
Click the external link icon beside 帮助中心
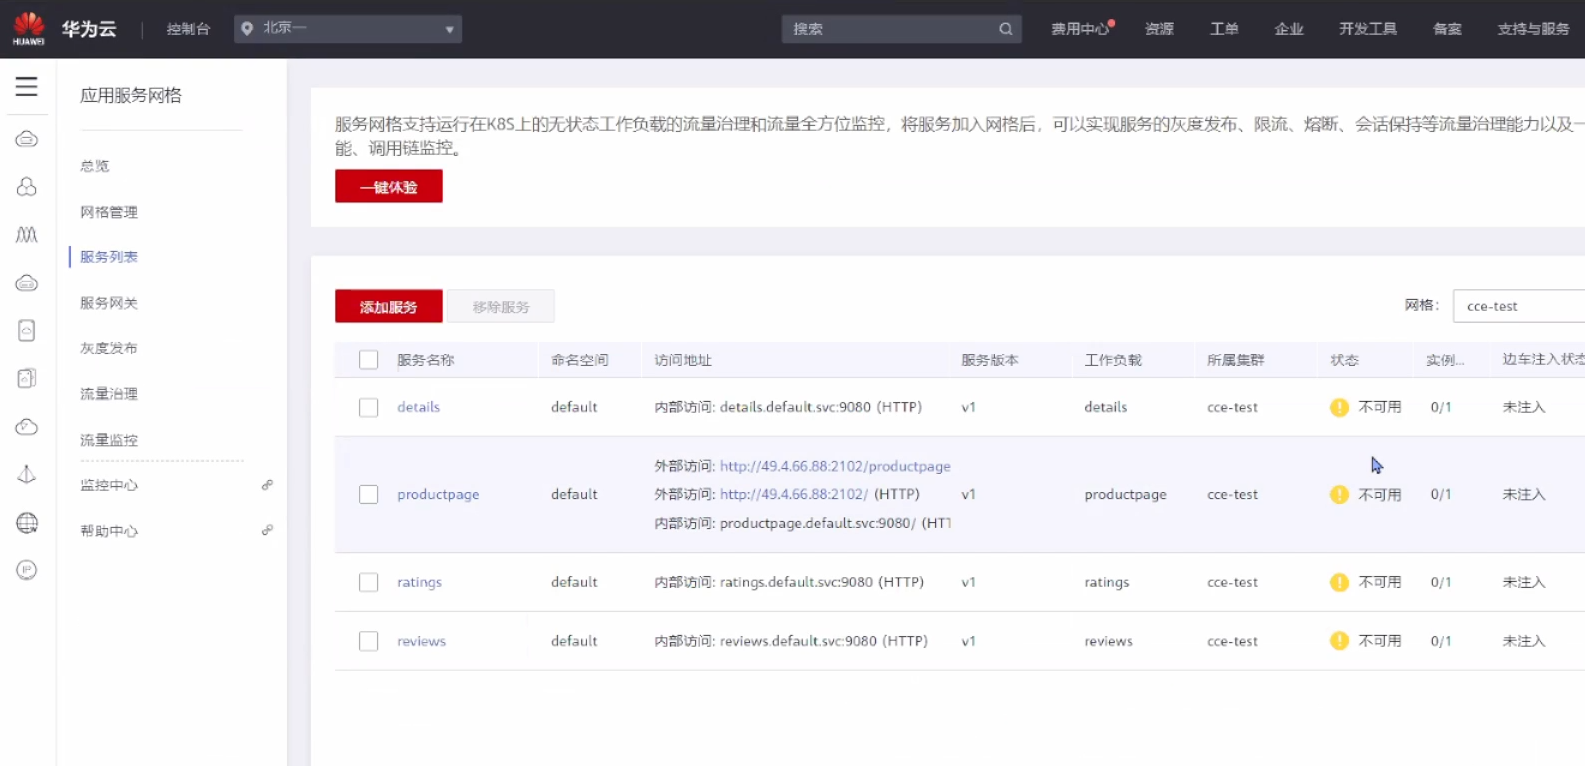coord(267,530)
